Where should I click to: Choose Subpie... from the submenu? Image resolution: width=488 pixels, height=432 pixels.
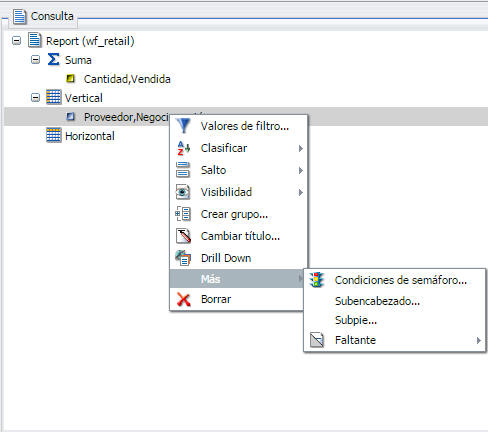pos(356,320)
